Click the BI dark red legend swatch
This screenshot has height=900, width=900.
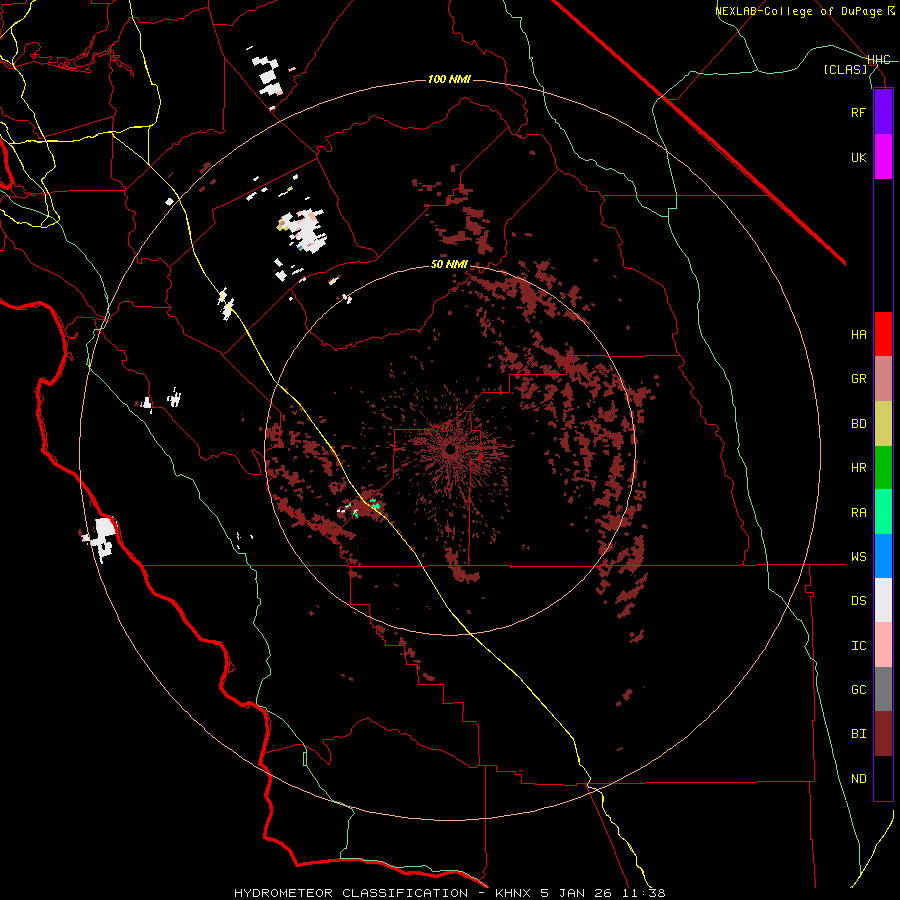[x=883, y=734]
